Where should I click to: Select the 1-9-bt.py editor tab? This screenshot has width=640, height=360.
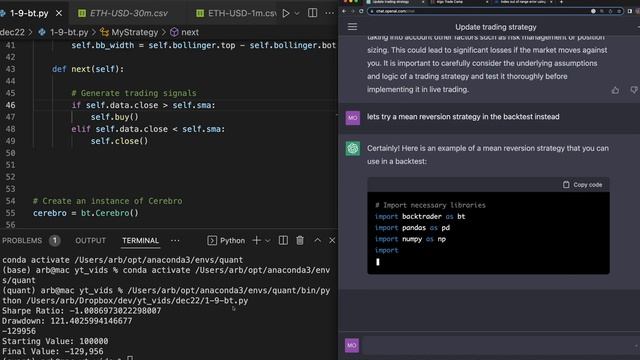[29, 13]
